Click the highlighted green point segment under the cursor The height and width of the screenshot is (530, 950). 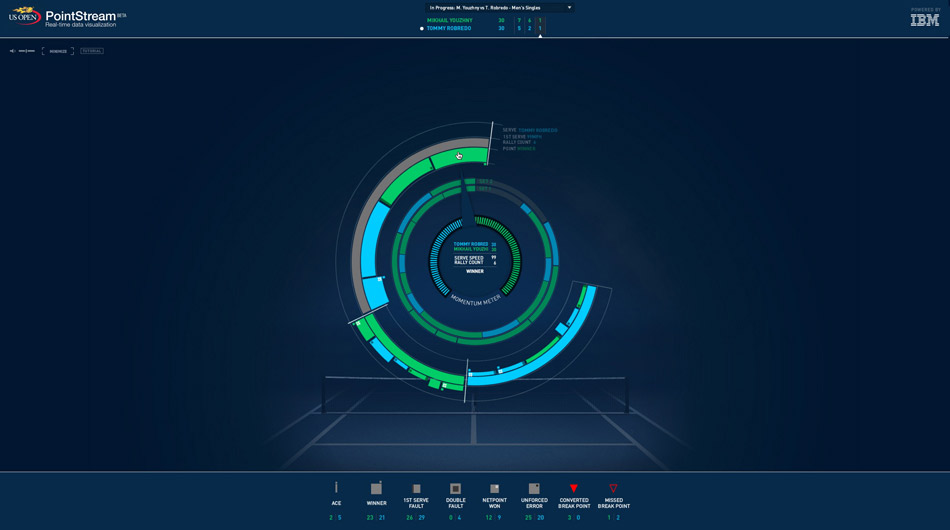coord(459,158)
